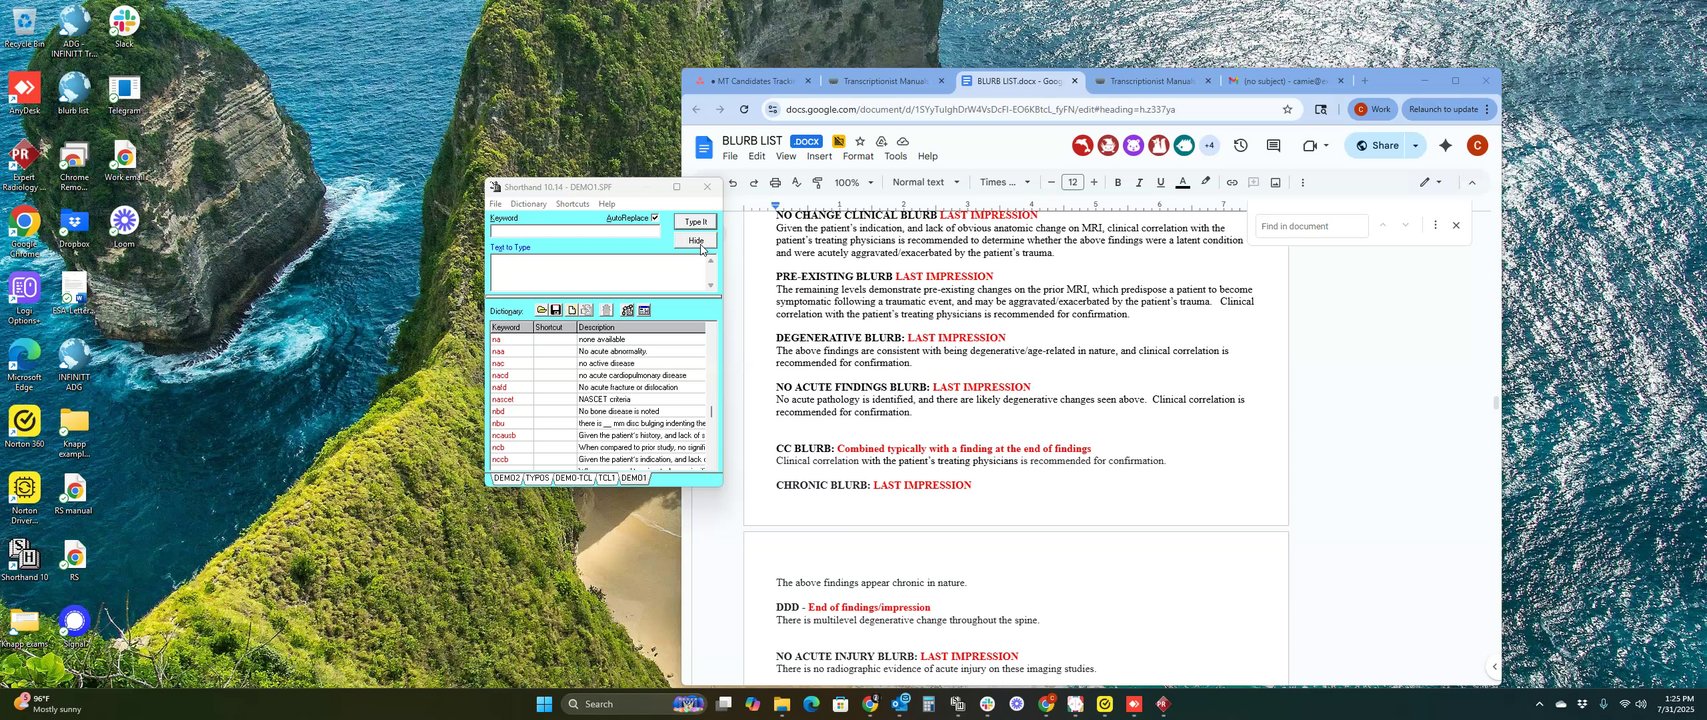Switch to the TYPOS dictionary tab
This screenshot has height=720, width=1707.
coord(537,478)
